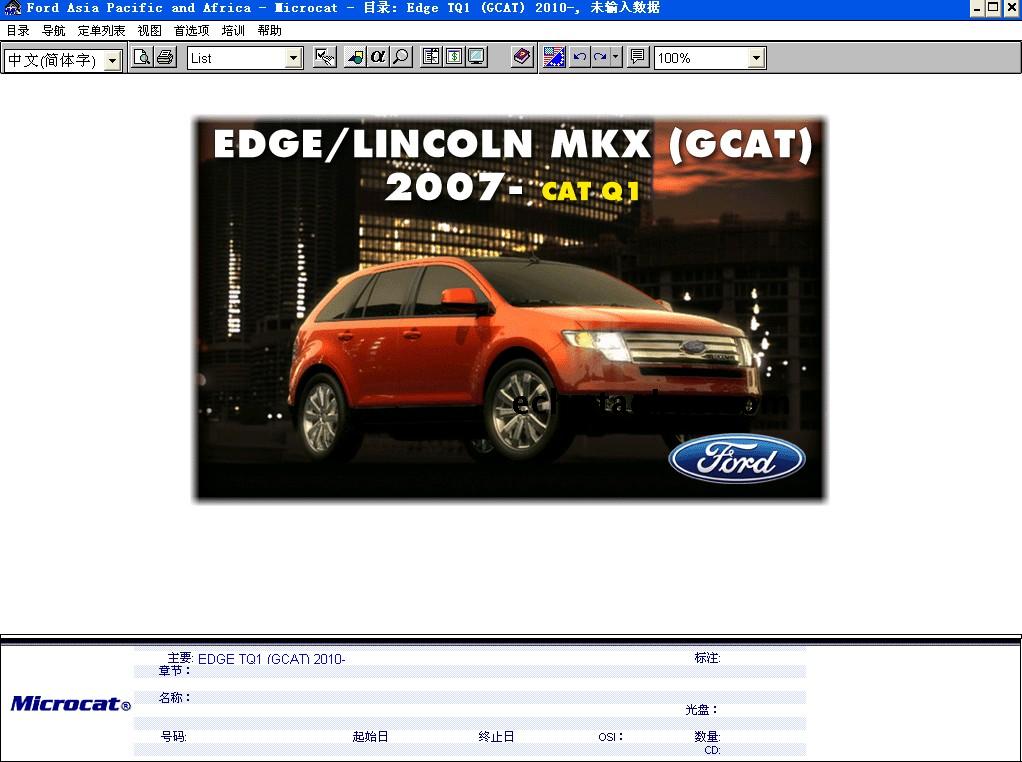The height and width of the screenshot is (762, 1022).
Task: Click the redo forward arrow
Action: pos(600,57)
